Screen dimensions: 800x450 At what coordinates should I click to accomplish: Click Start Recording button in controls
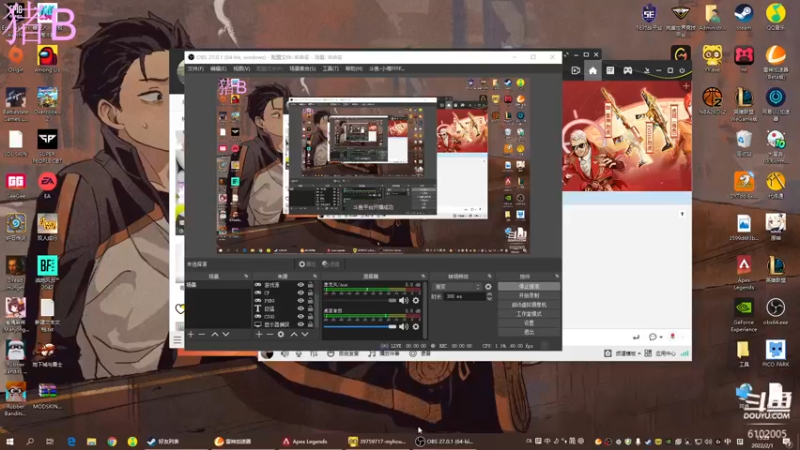pos(529,295)
